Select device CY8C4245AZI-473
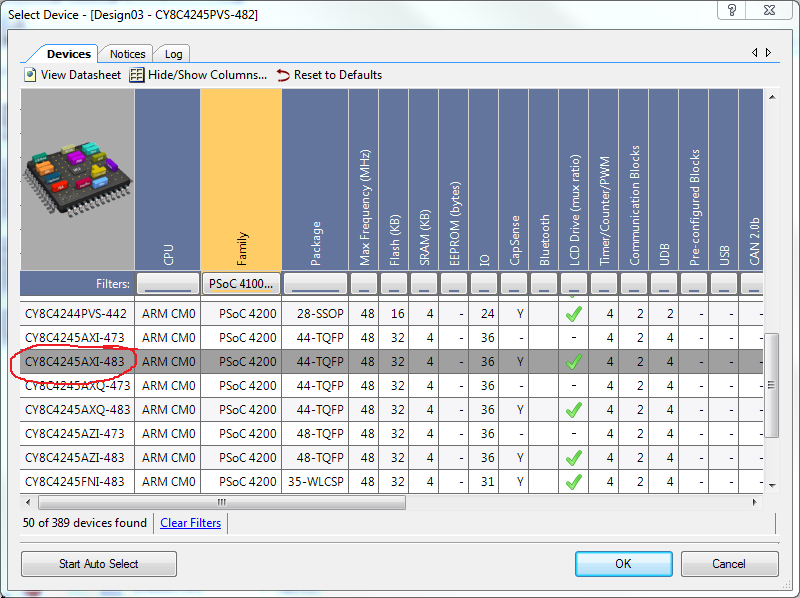 (74, 434)
